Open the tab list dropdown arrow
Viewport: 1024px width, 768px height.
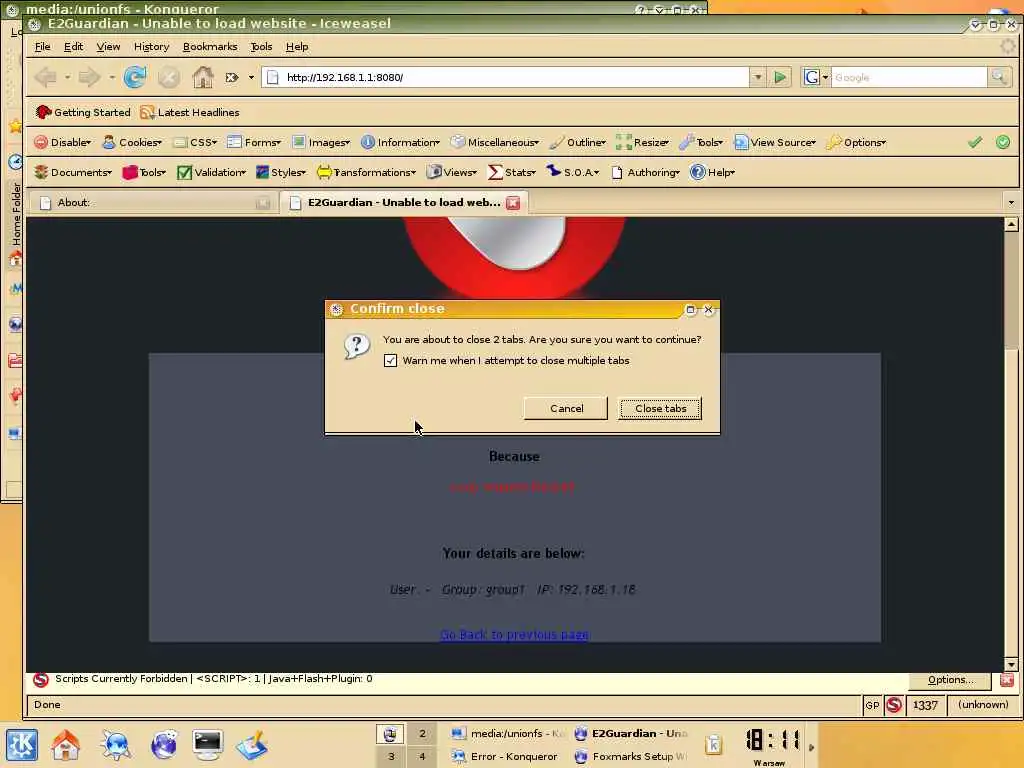[x=1011, y=202]
